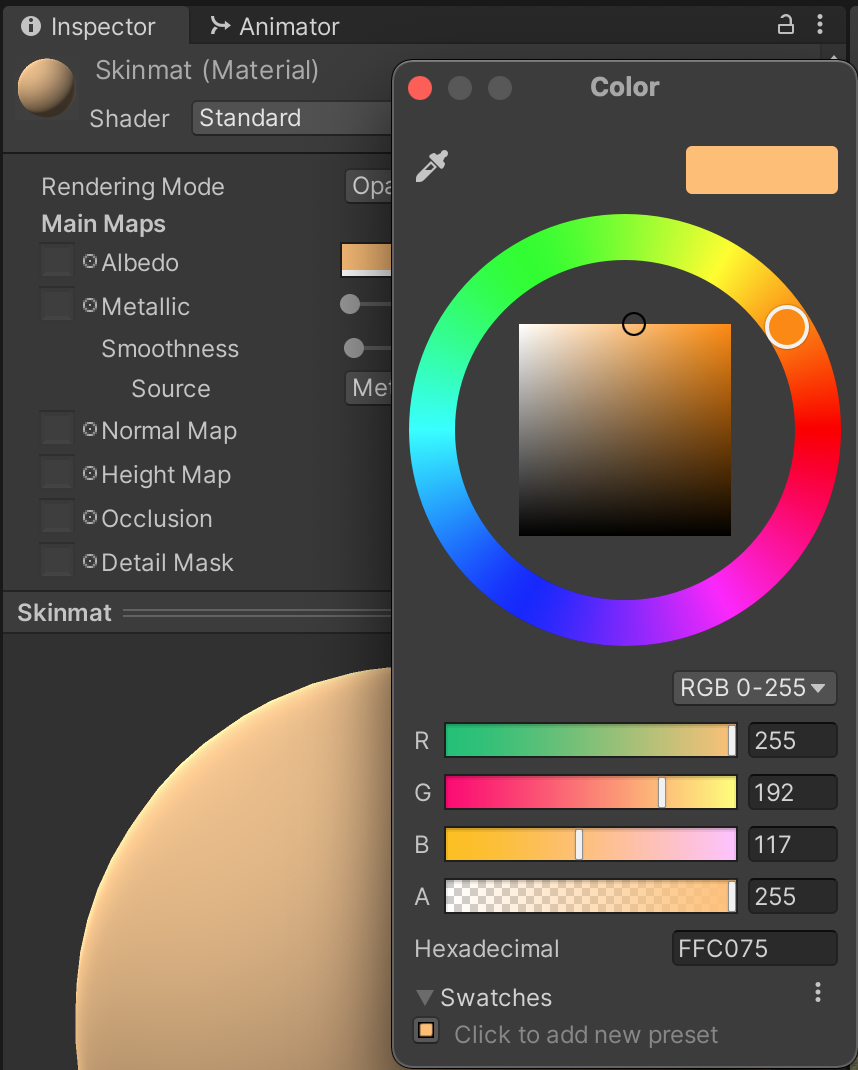Screen dimensions: 858x1070
Task: Click the Skinmat material preview sphere icon
Action: tap(47, 88)
